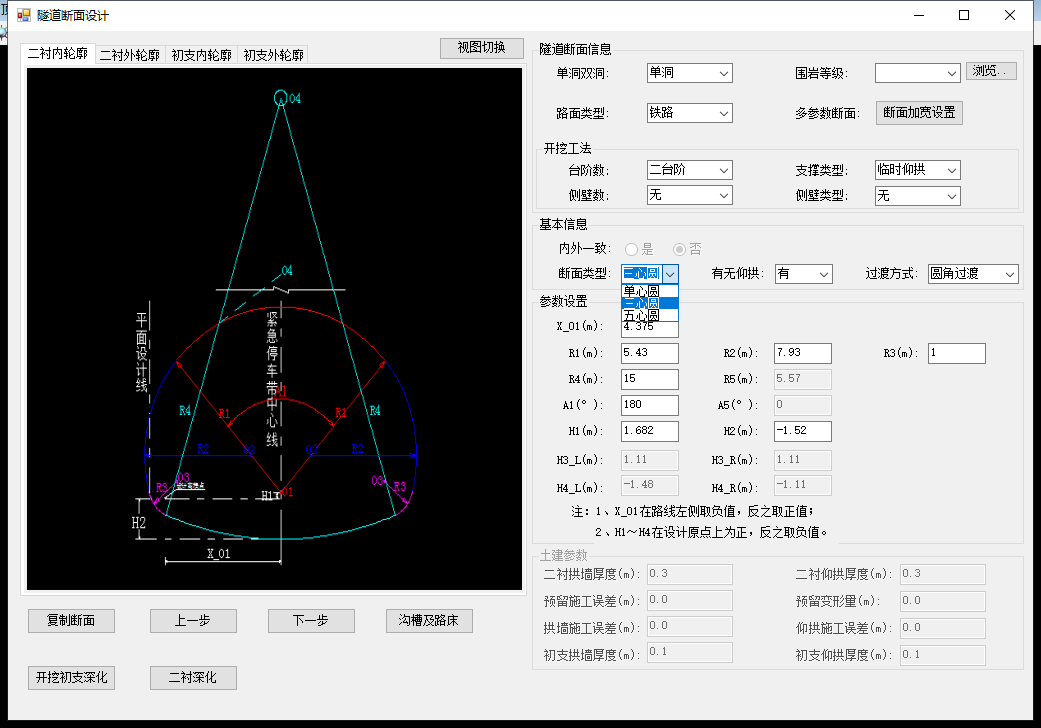The height and width of the screenshot is (728, 1041).
Task: Click the note text about H1~H4 sign
Action: pyautogui.click(x=711, y=532)
